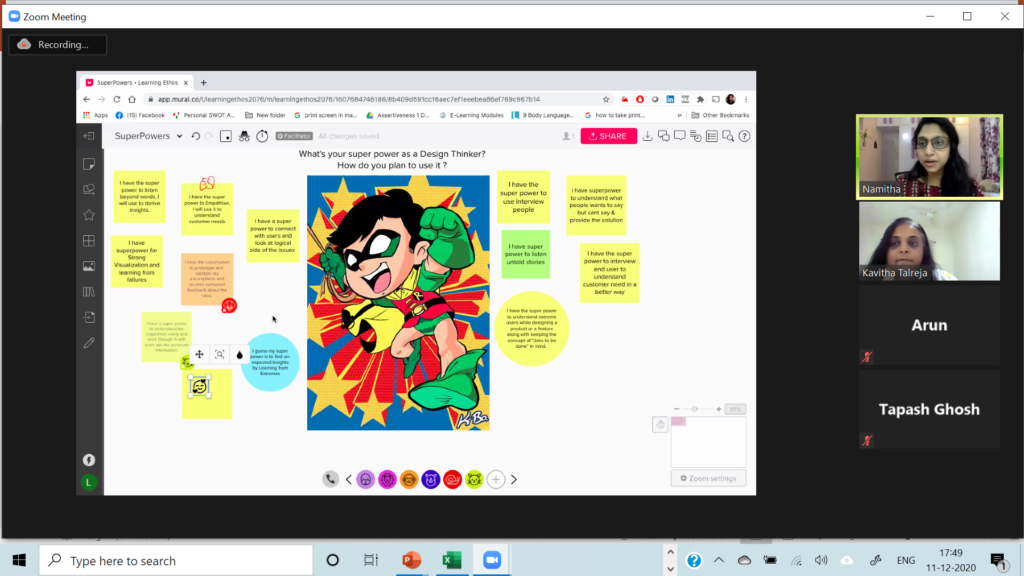Viewport: 1024px width, 576px height.
Task: Select the magenta lion avatar
Action: [387, 479]
